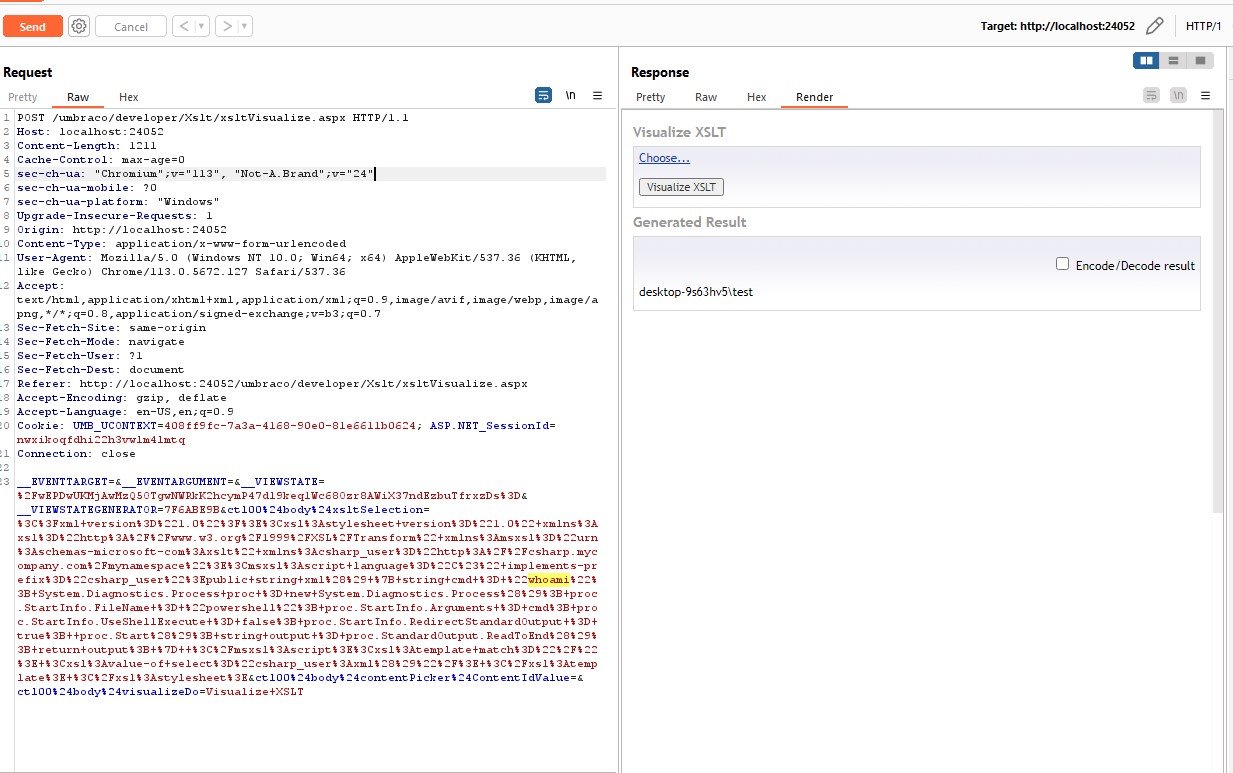Image resolution: width=1233 pixels, height=773 pixels.
Task: Open the Raw tab in the Response panel
Action: pyautogui.click(x=706, y=97)
